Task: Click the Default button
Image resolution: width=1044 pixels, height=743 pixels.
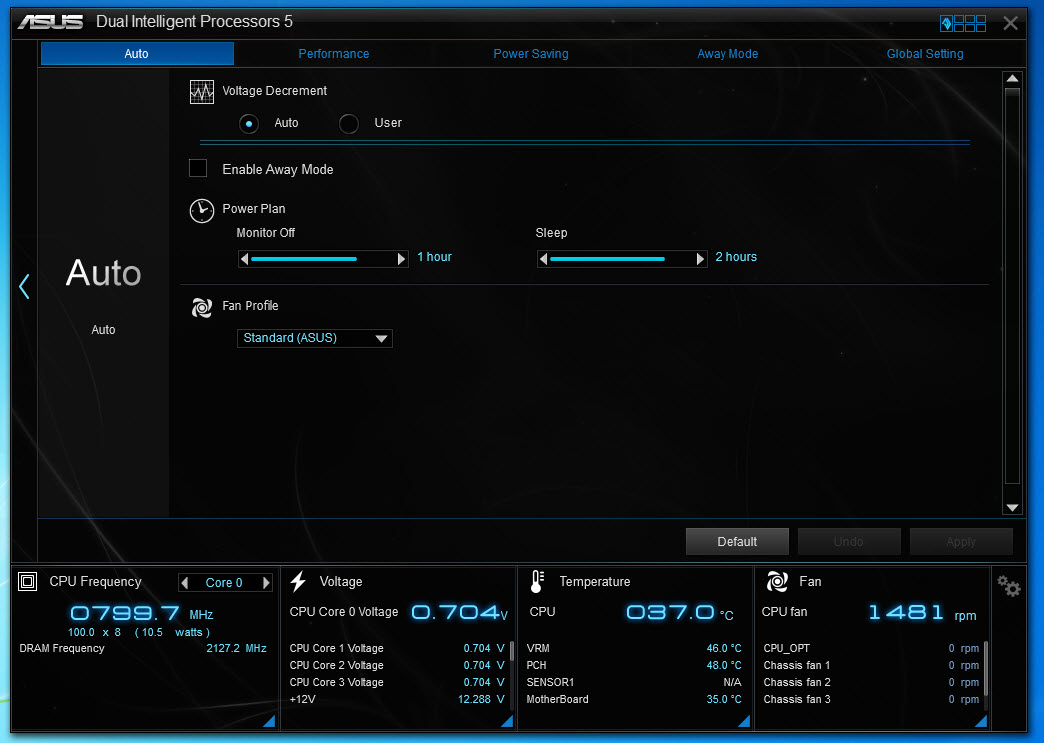Action: [737, 541]
